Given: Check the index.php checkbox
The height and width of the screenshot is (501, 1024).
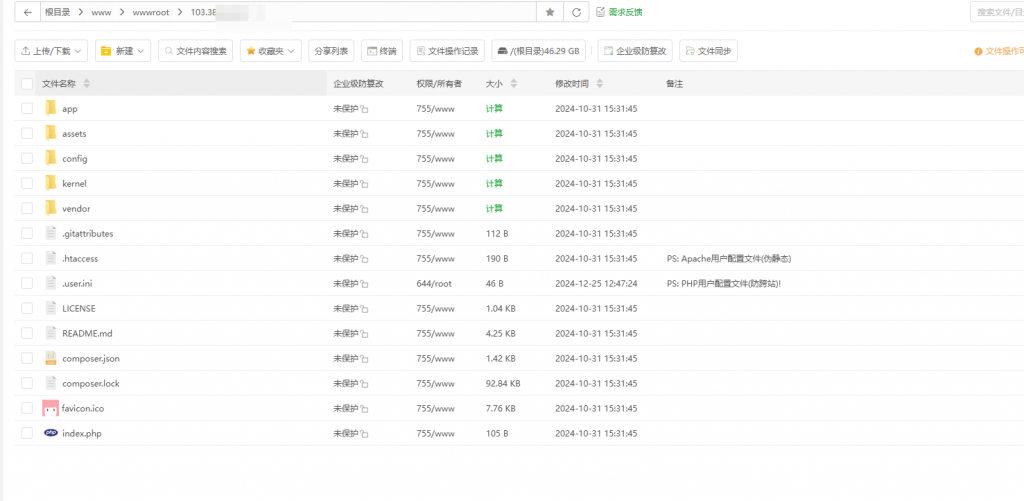Looking at the screenshot, I should pyautogui.click(x=27, y=433).
